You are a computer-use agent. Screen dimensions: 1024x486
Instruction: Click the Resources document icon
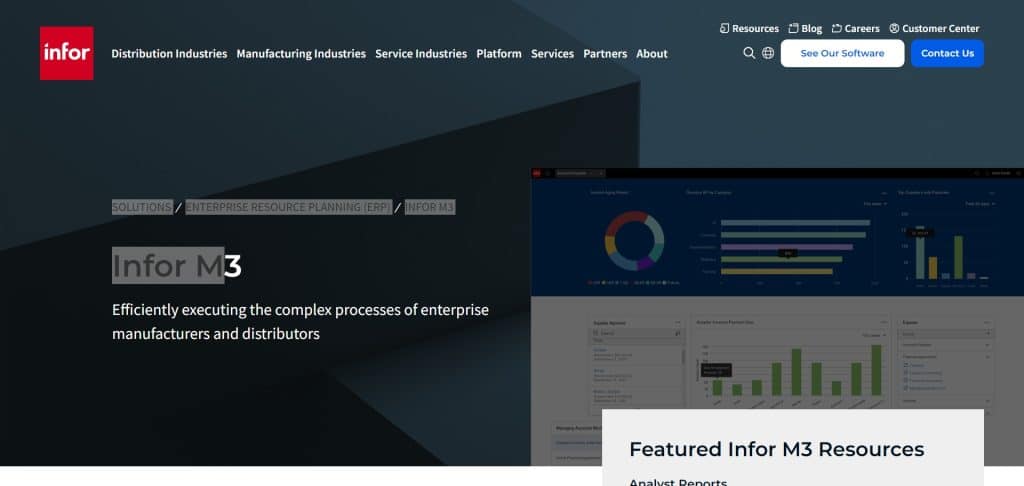[724, 28]
